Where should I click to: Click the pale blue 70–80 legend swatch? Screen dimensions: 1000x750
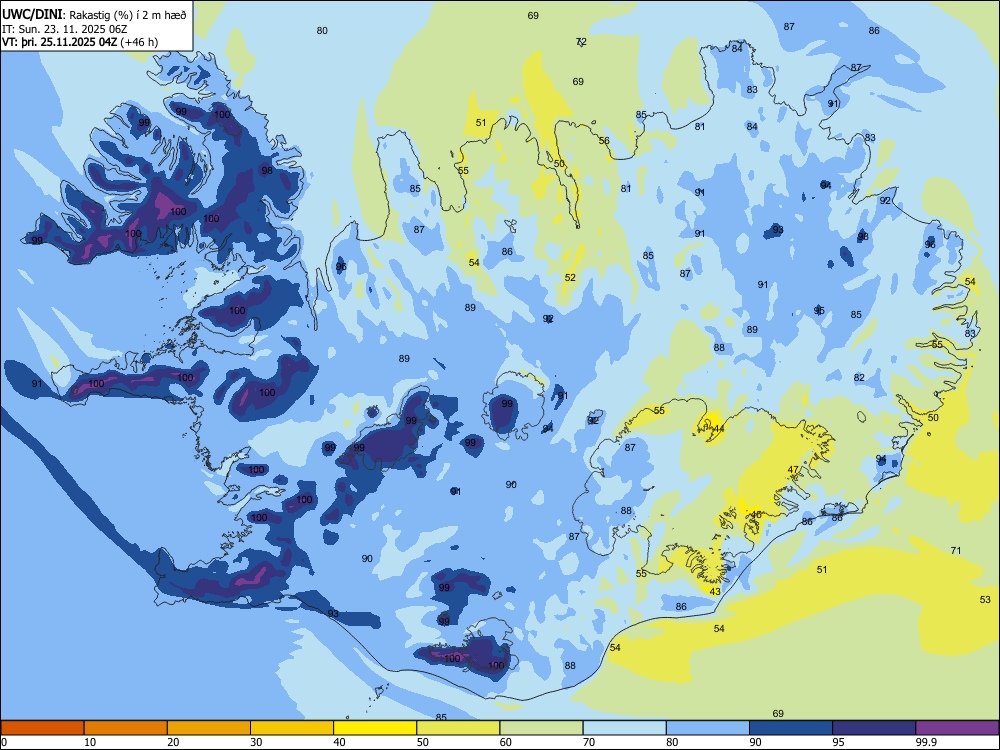pyautogui.click(x=624, y=727)
